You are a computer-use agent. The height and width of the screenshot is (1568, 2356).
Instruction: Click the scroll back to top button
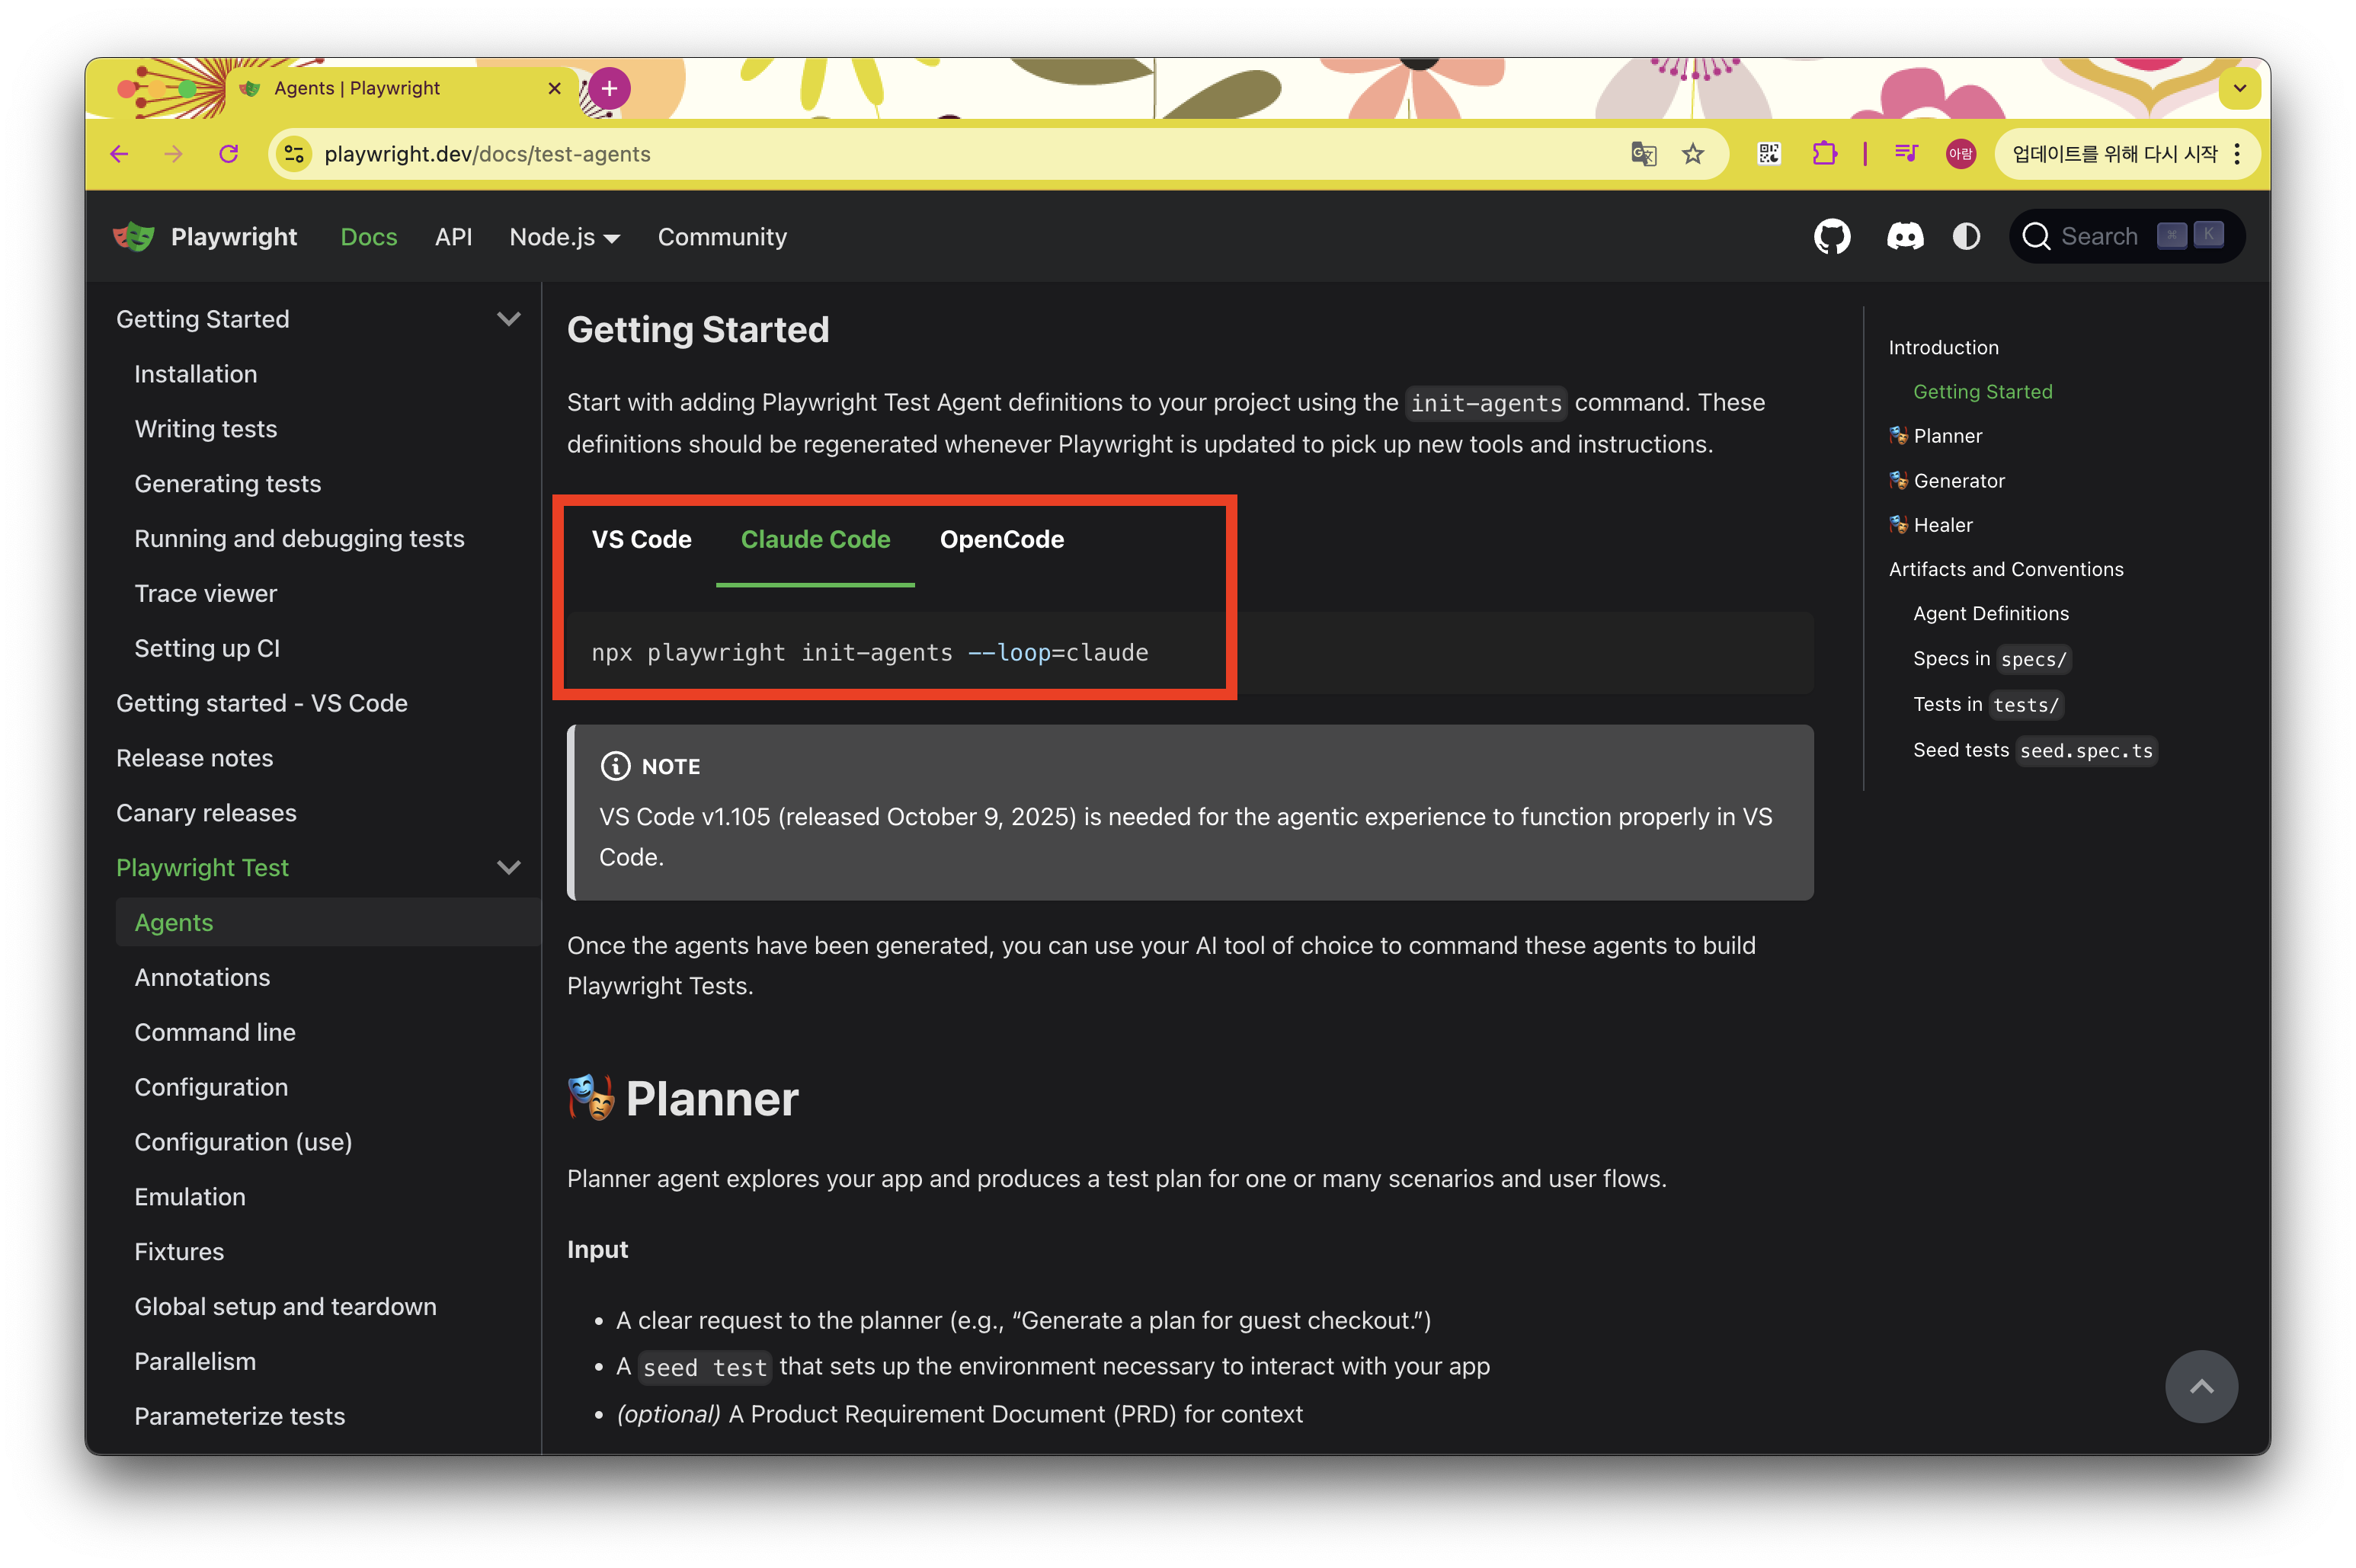pos(2200,1386)
